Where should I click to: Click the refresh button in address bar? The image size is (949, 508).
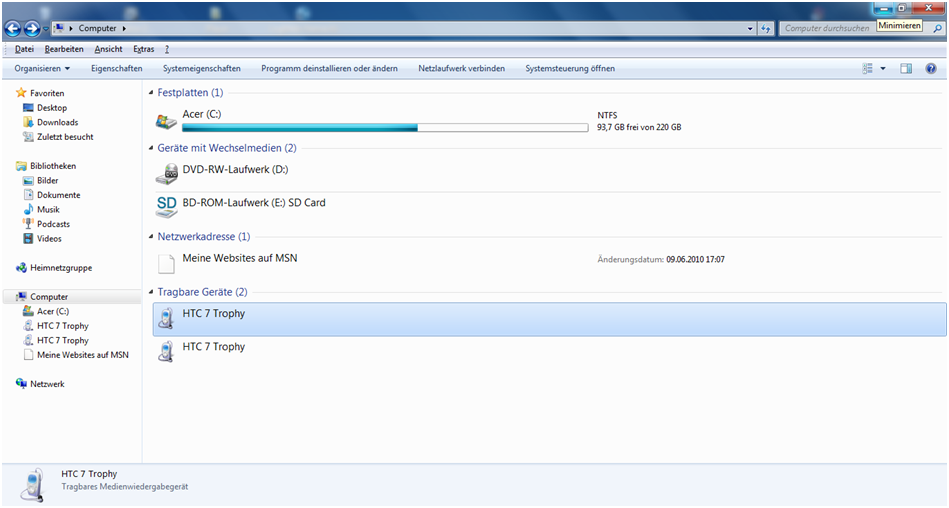766,28
